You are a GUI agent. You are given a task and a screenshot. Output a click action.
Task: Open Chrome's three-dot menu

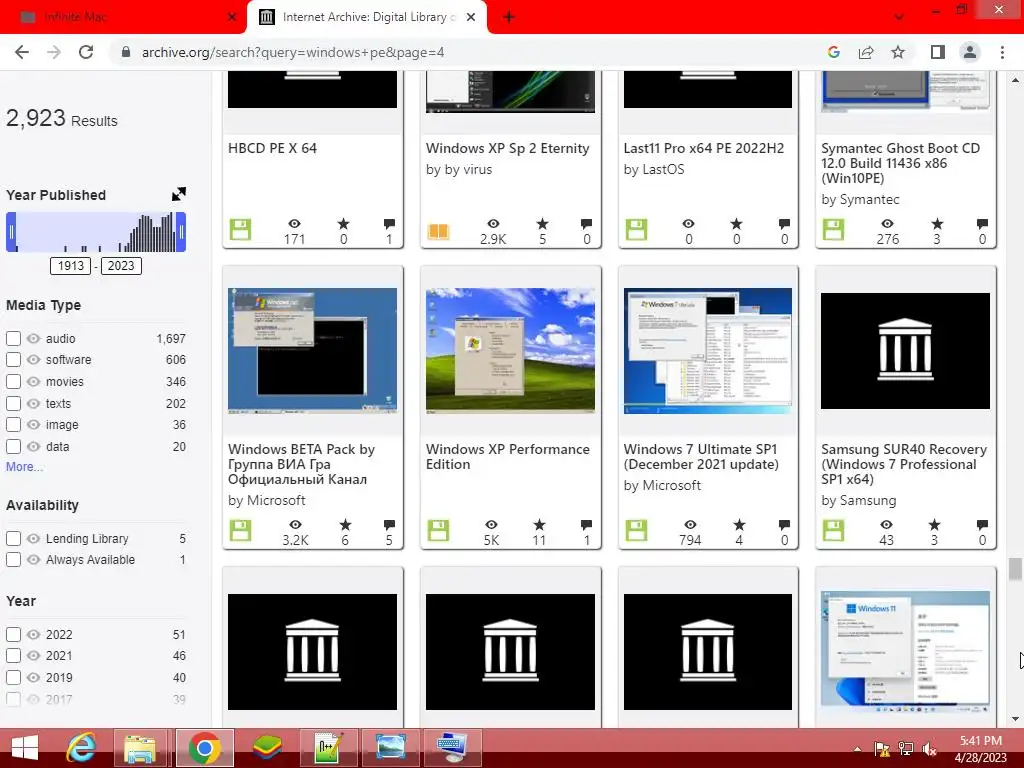click(x=1002, y=52)
